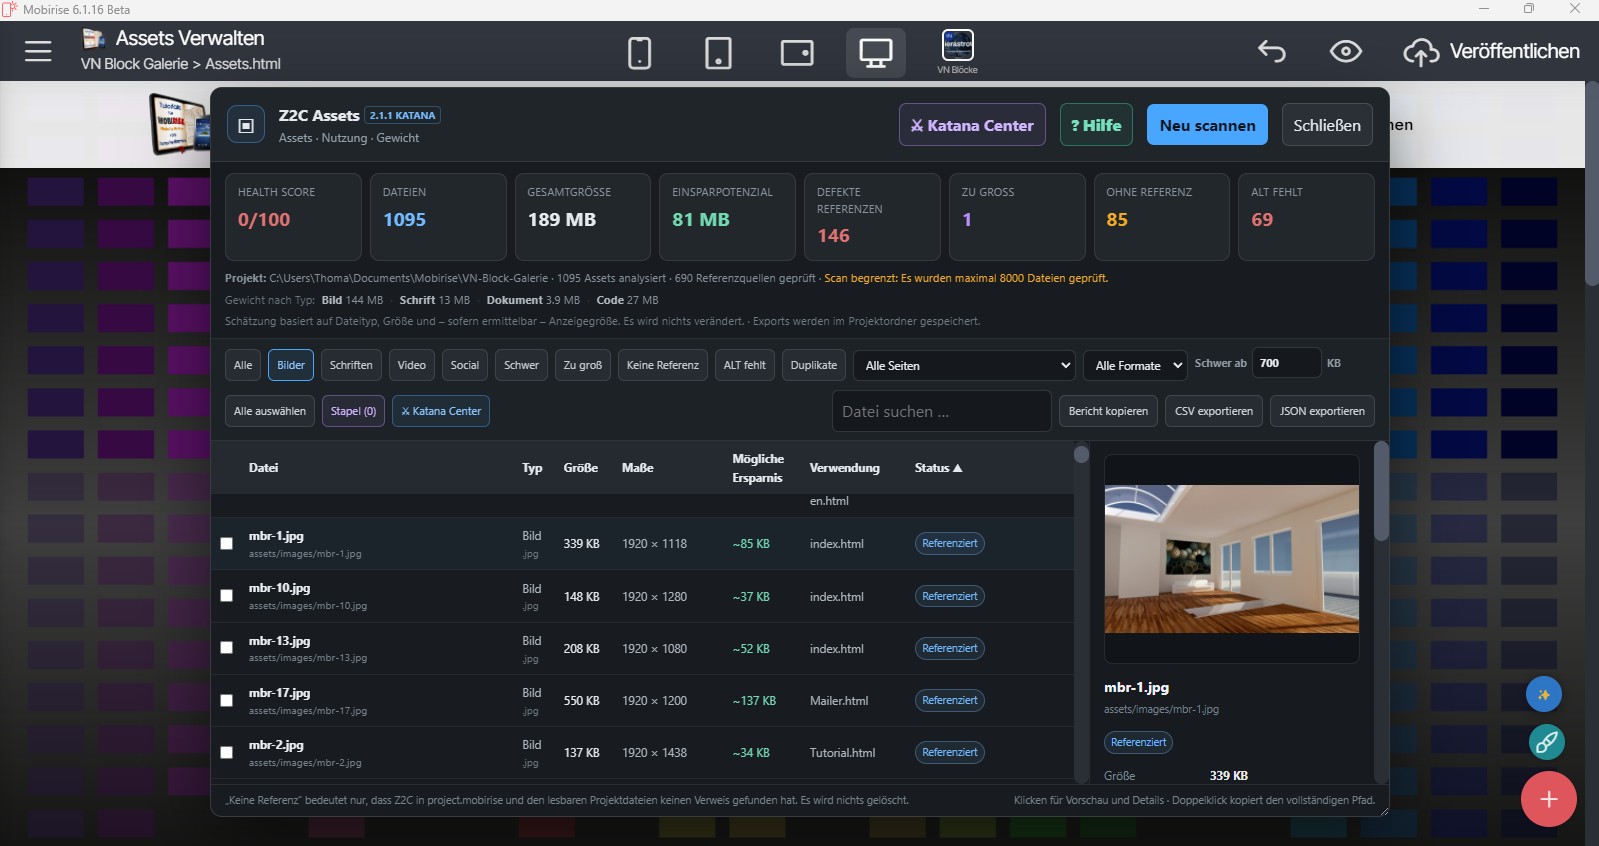Click the Ohne Referenz 85 card
This screenshot has width=1599, height=846.
coord(1161,217)
